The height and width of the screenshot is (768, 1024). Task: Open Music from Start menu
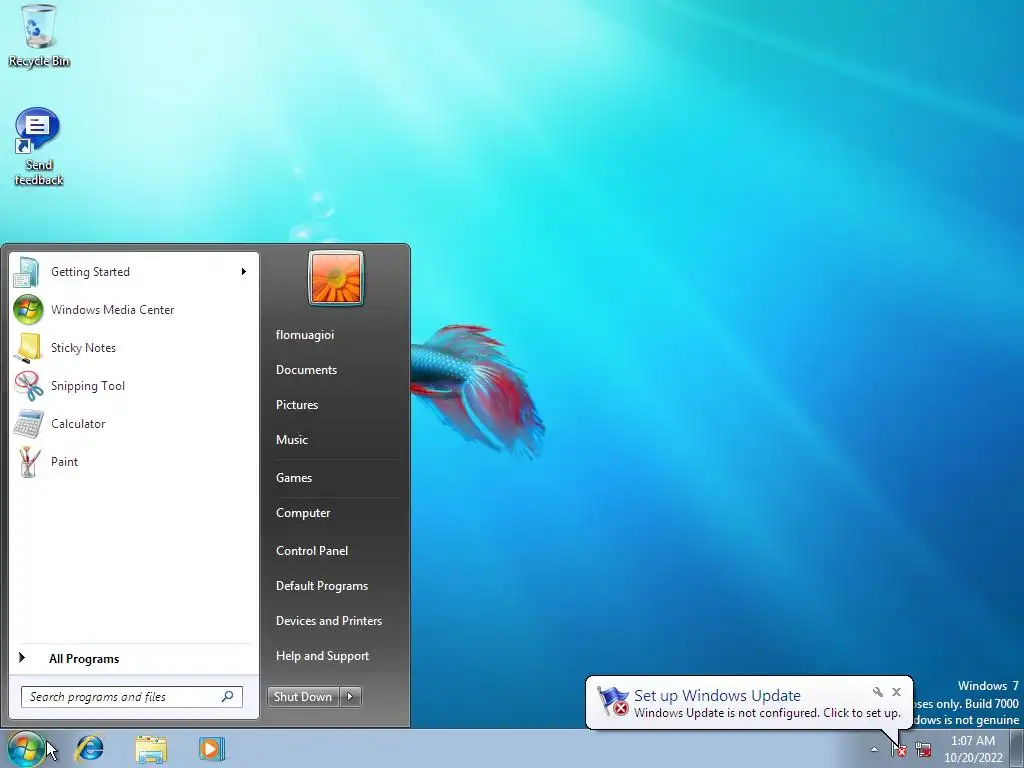(292, 440)
